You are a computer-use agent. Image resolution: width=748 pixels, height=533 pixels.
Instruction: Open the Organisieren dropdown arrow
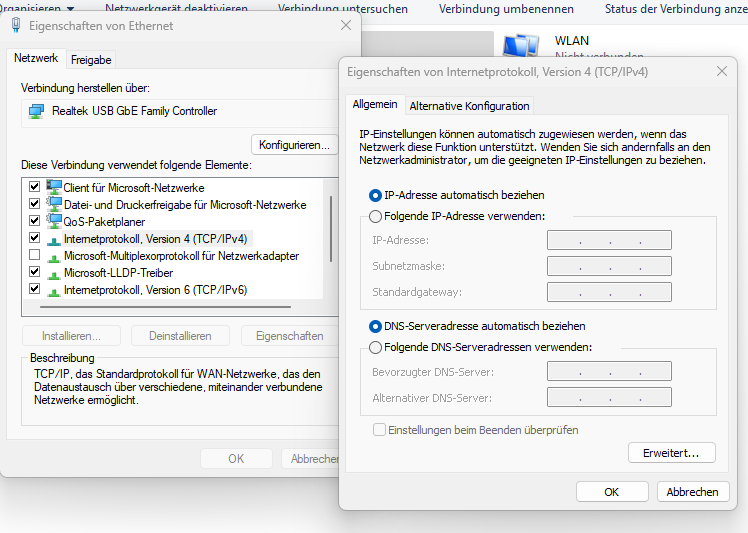click(x=71, y=9)
